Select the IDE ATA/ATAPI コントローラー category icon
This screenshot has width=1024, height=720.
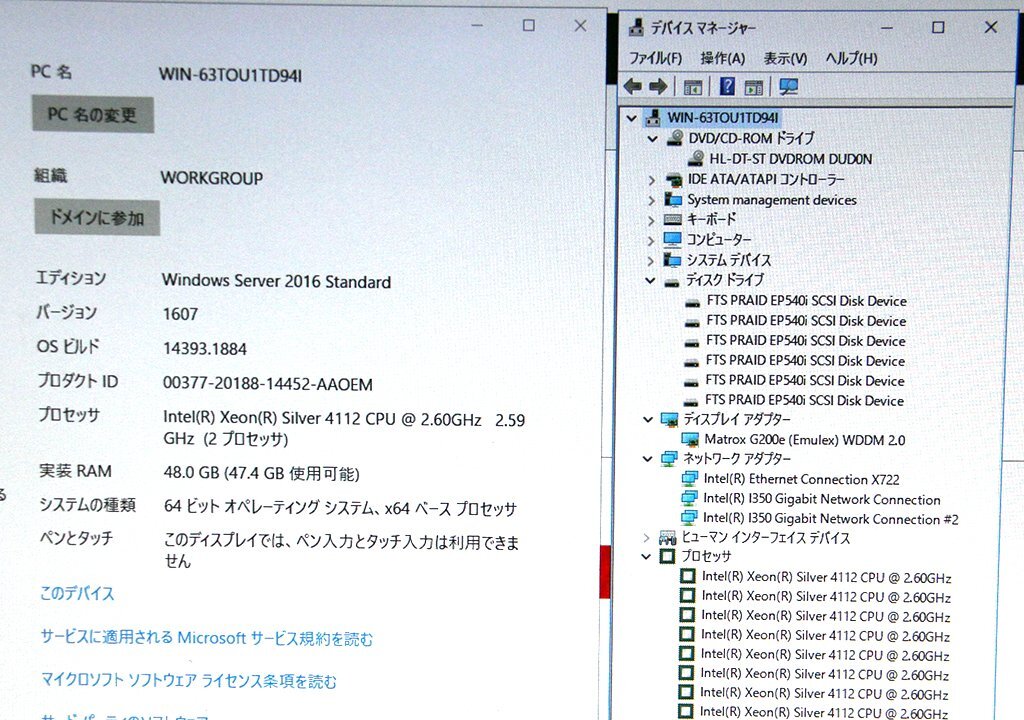[x=673, y=179]
